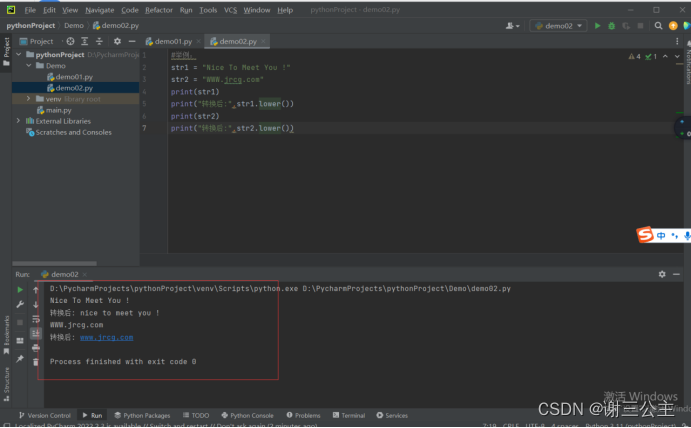Open the Tools menu
Image resolution: width=691 pixels, height=428 pixels.
click(208, 10)
